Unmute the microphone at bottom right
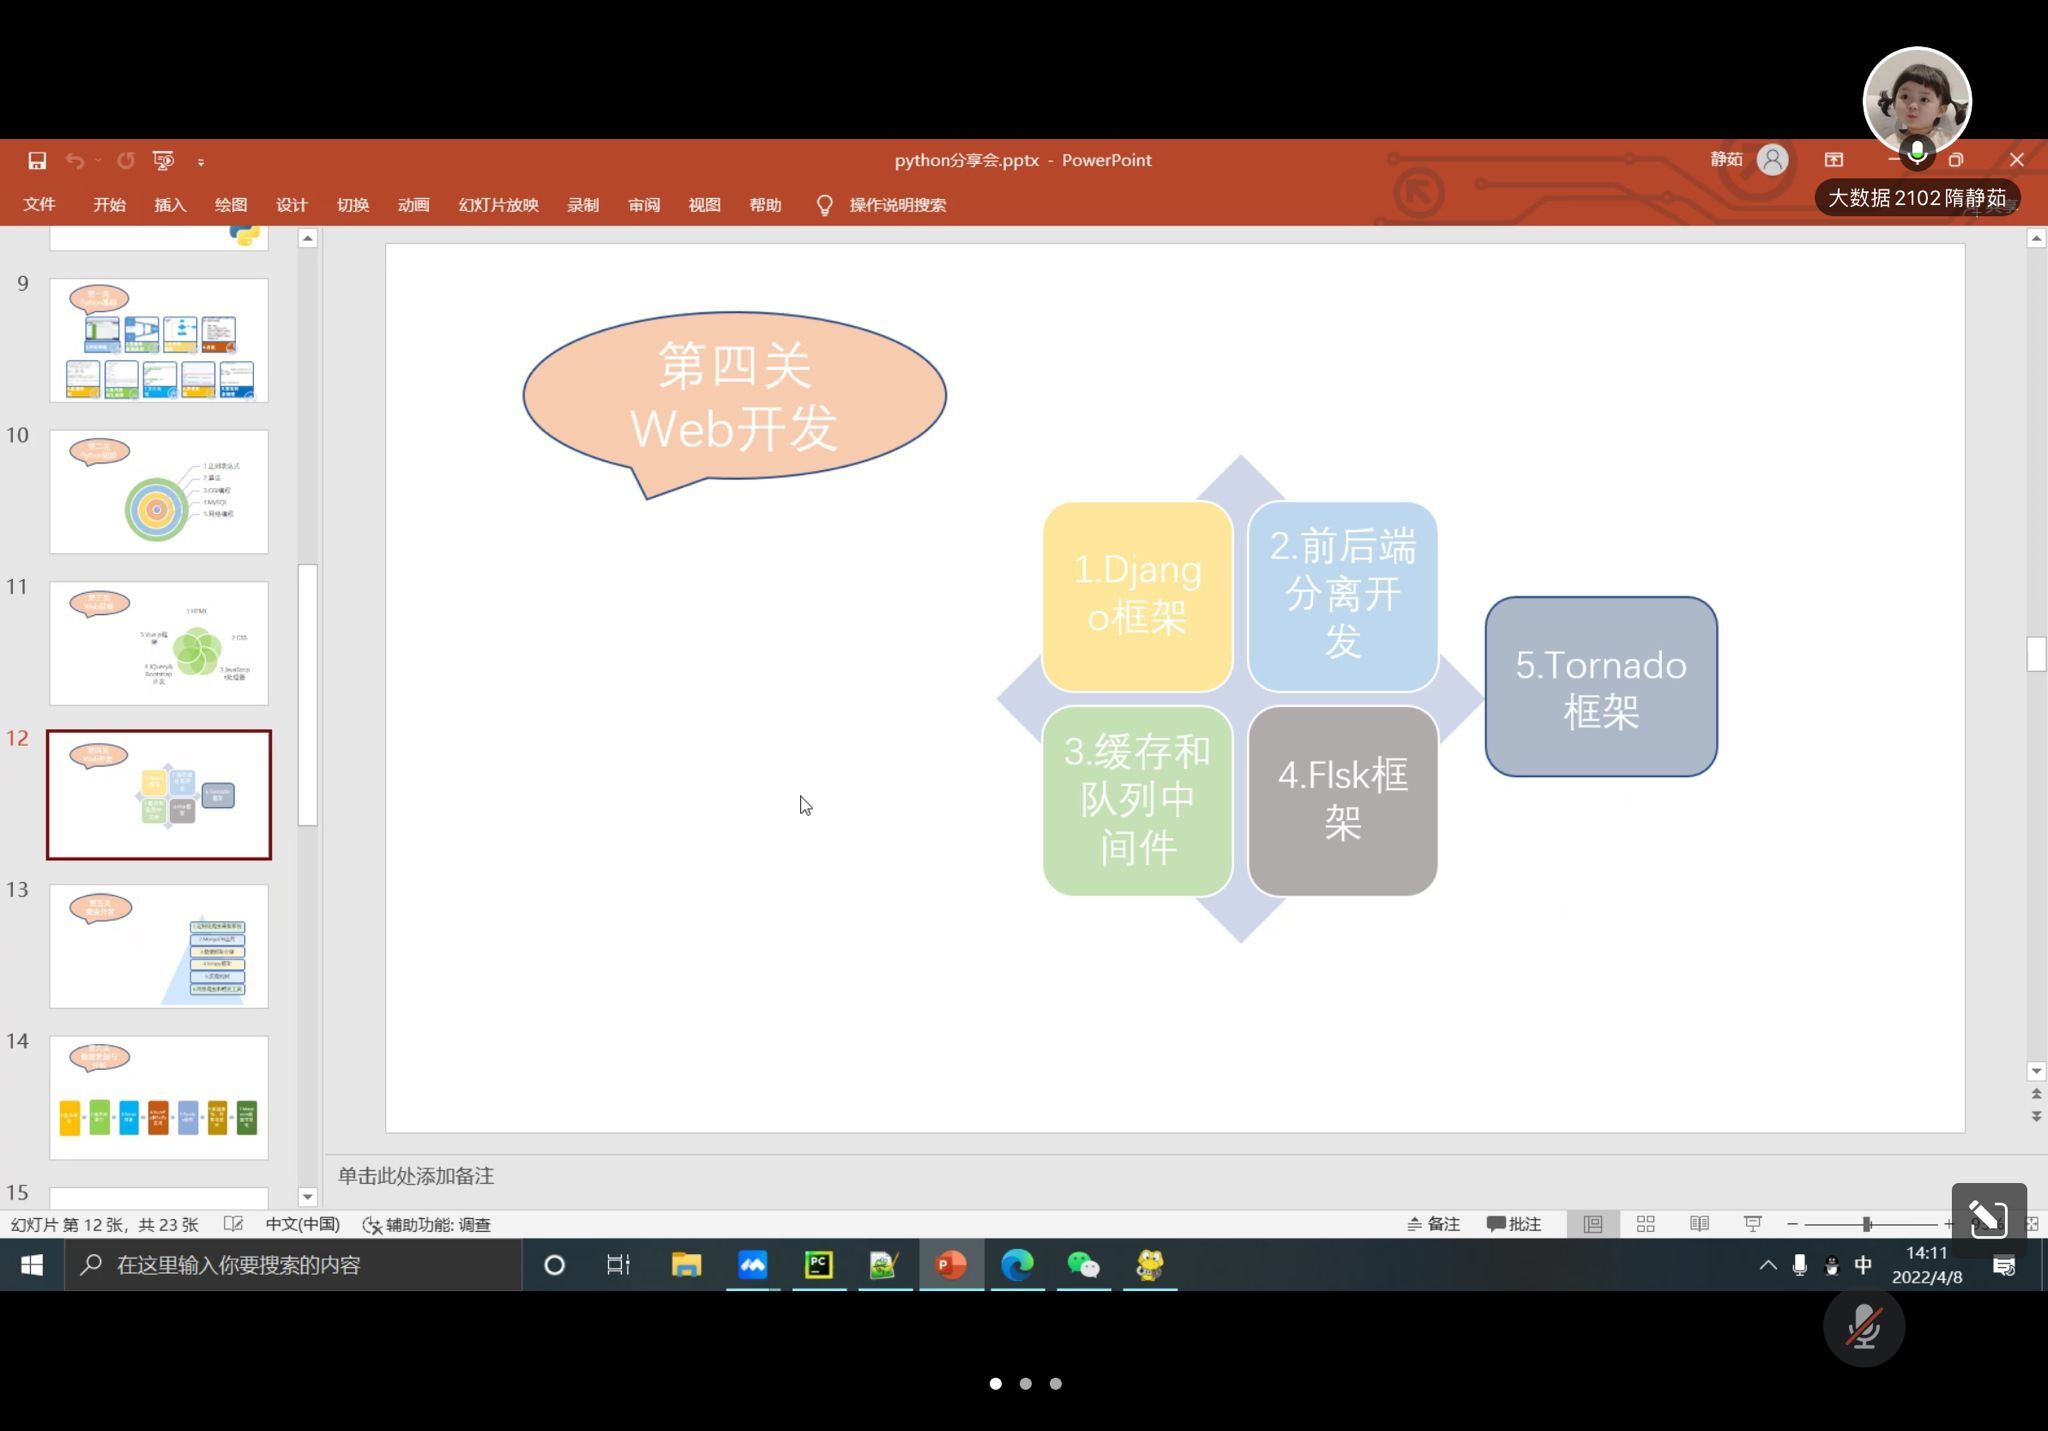The image size is (2048, 1431). 1863,1328
